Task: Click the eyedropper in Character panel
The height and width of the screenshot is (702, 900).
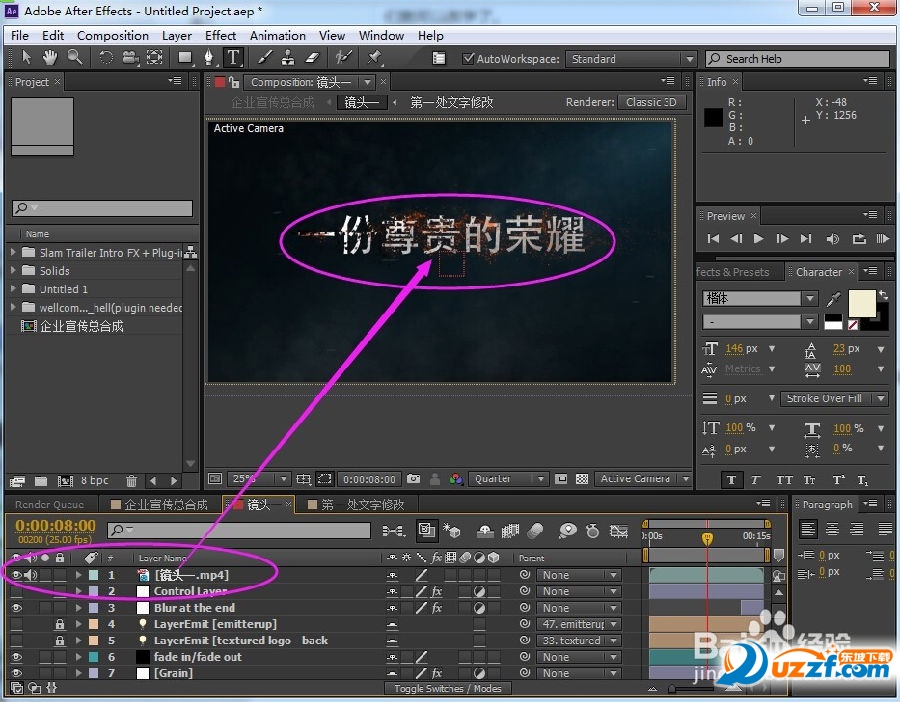Action: pyautogui.click(x=833, y=298)
